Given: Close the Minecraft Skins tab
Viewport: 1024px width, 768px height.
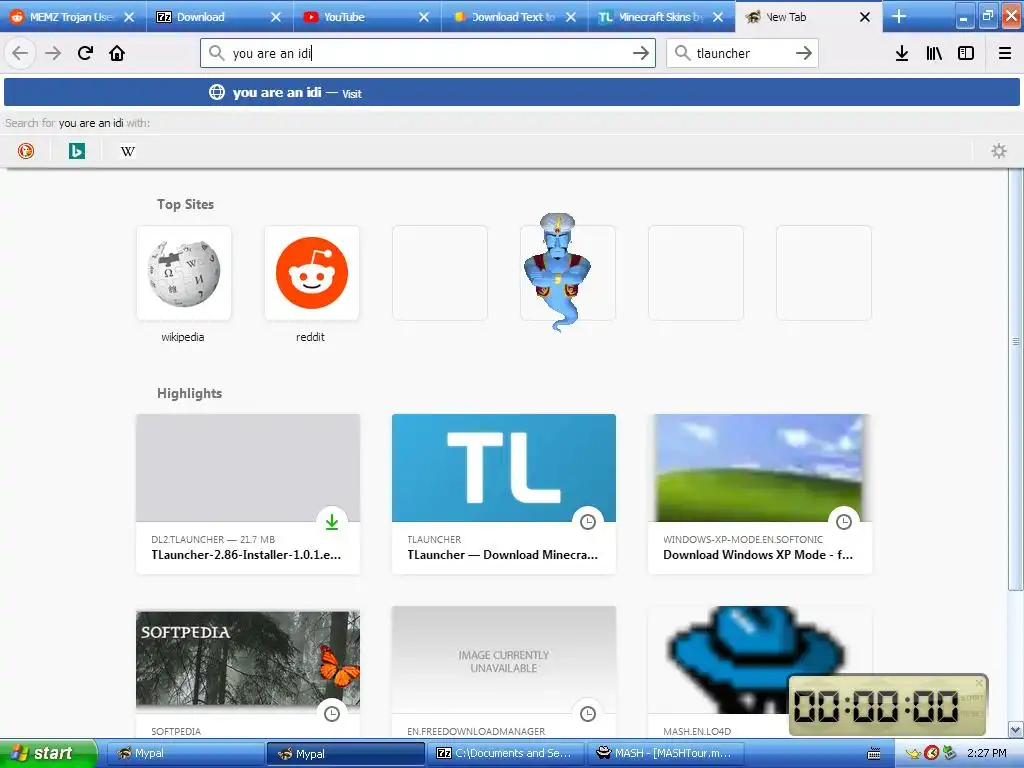Looking at the screenshot, I should 718,17.
